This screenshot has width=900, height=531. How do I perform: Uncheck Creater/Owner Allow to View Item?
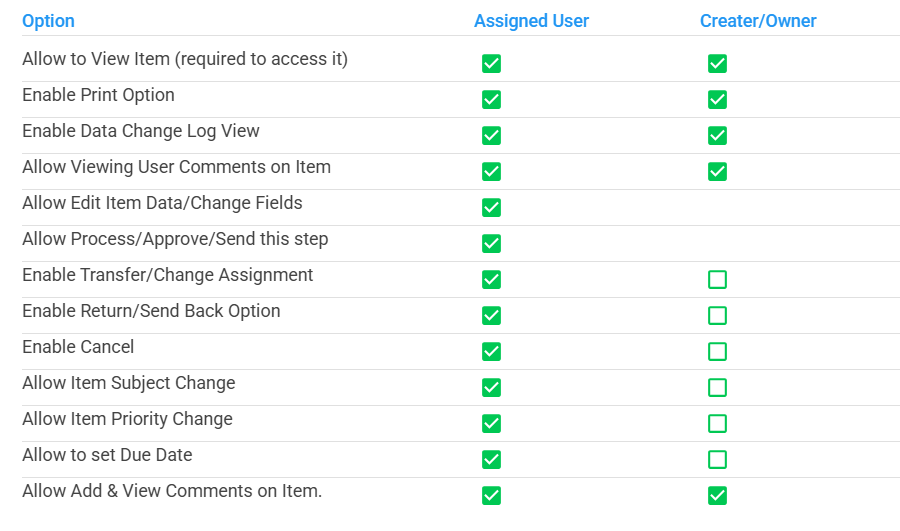tap(717, 64)
